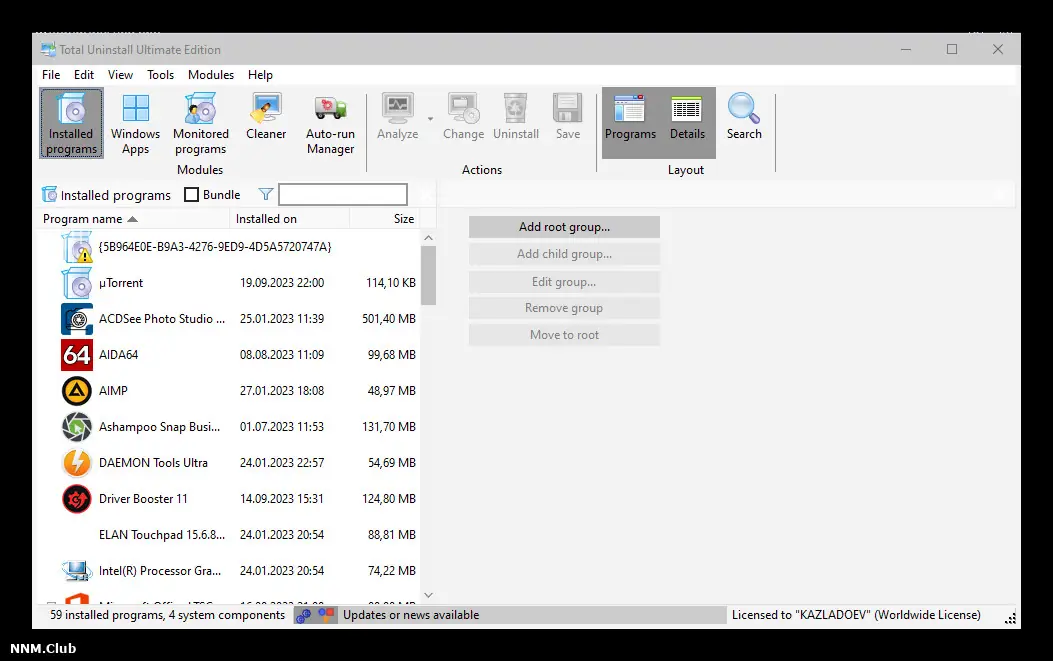Click Edit group button
1053x661 pixels.
(564, 282)
